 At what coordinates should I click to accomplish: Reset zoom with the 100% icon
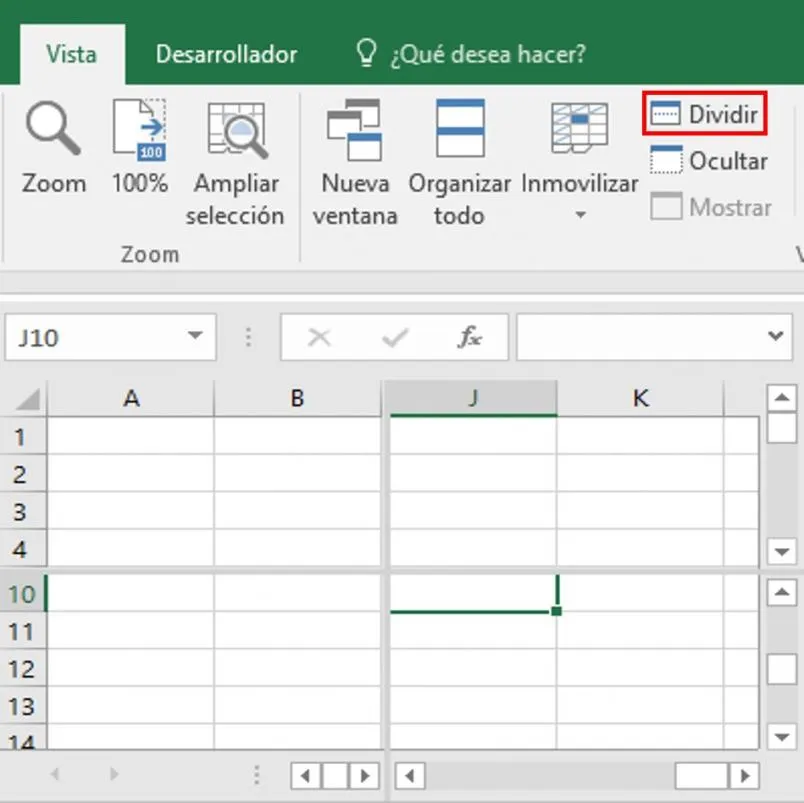(139, 130)
